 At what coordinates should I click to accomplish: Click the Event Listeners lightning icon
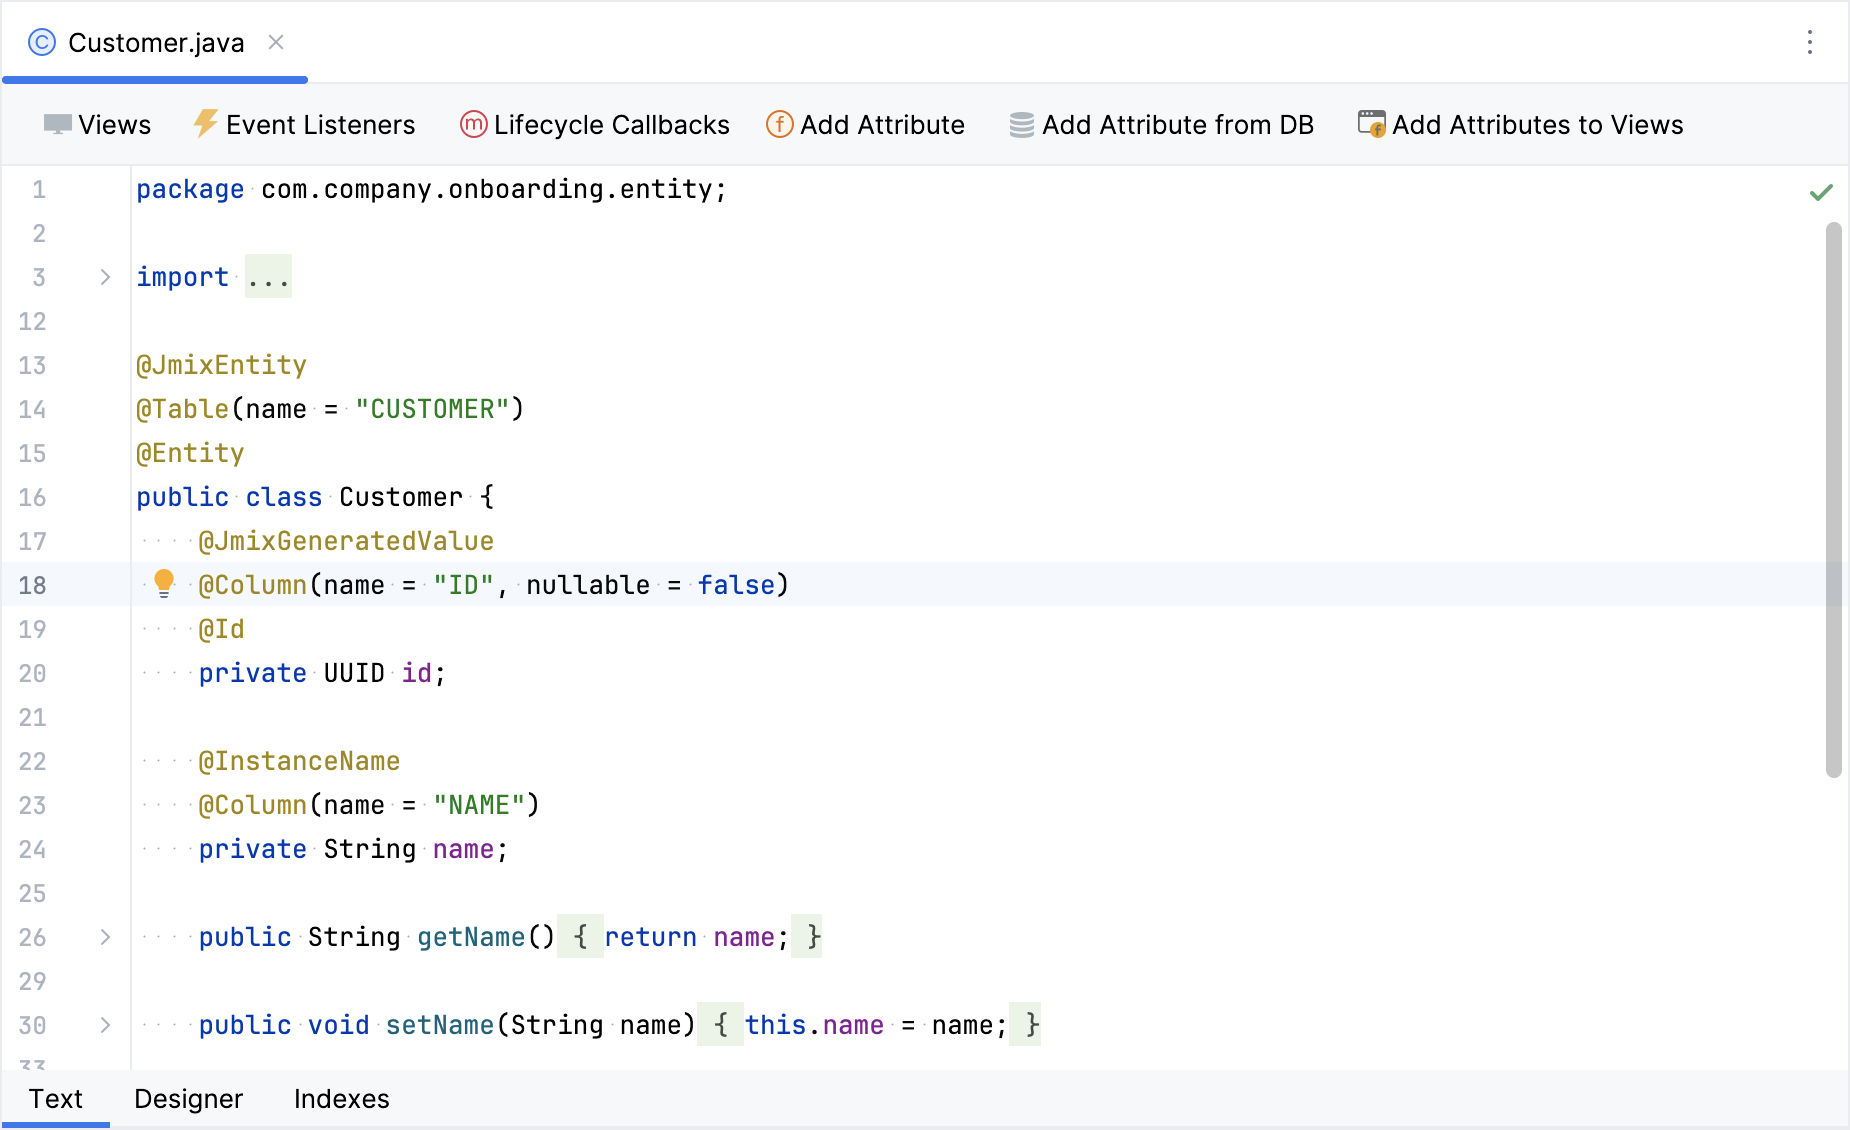point(205,124)
